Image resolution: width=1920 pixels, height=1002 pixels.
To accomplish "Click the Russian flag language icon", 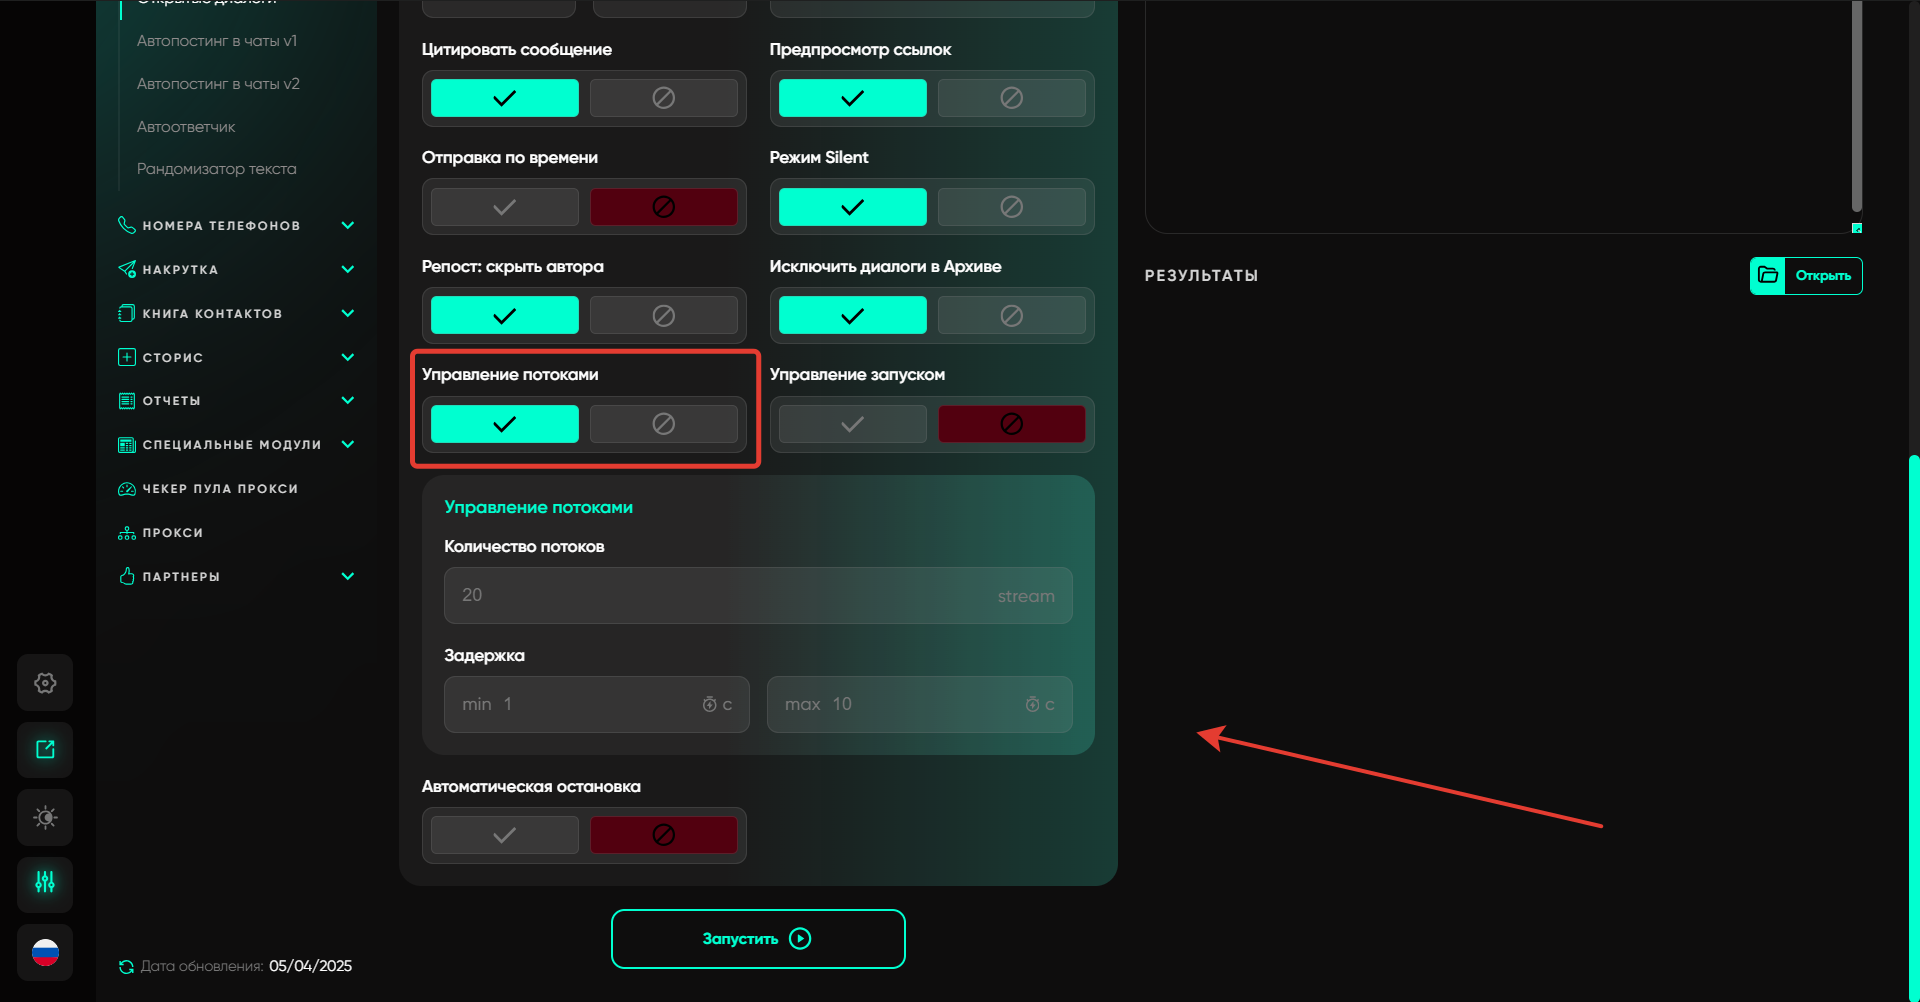I will (45, 952).
